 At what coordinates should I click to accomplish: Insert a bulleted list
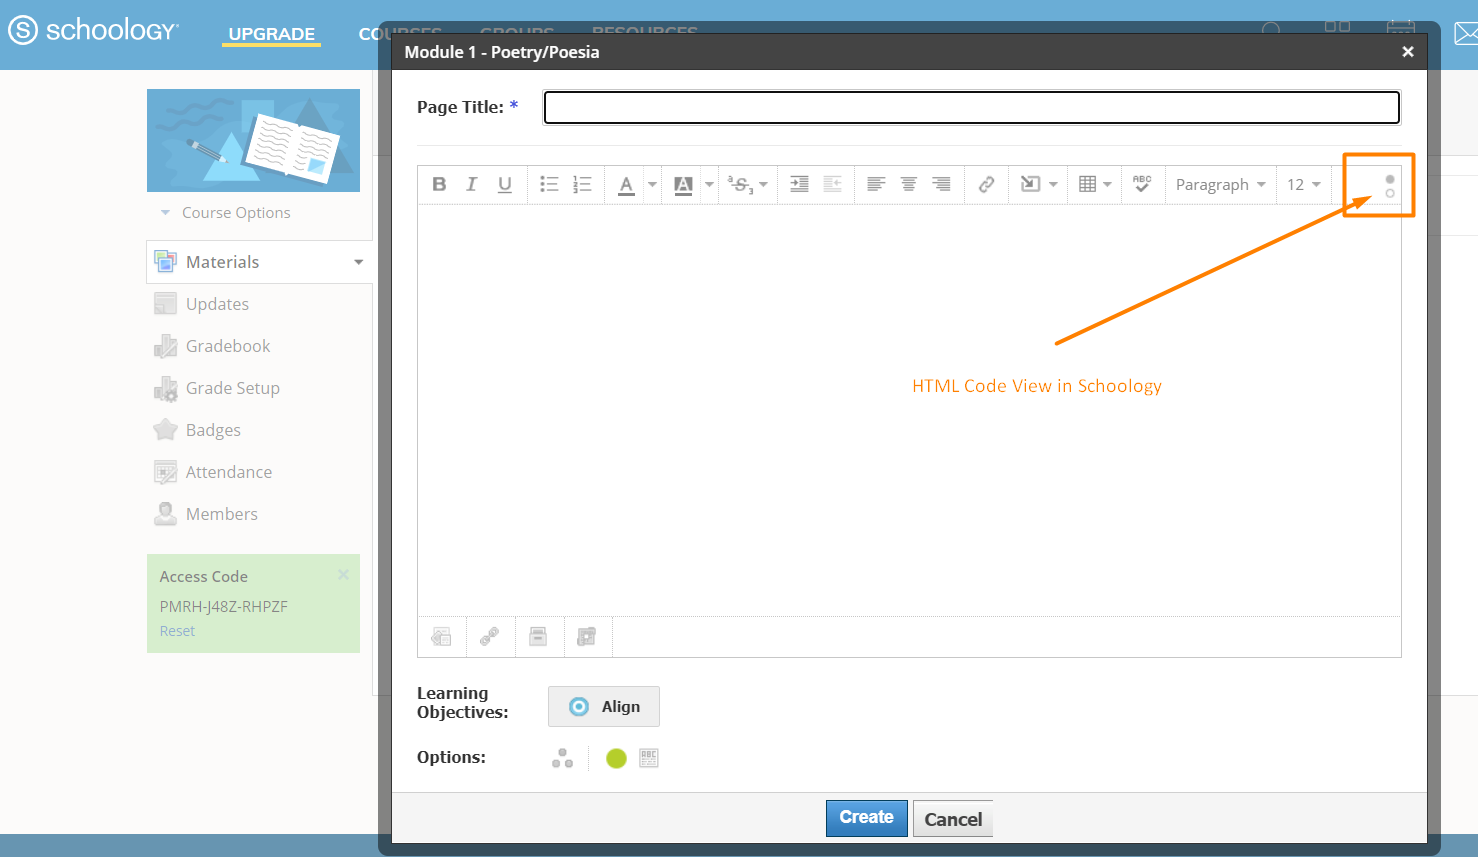click(549, 184)
